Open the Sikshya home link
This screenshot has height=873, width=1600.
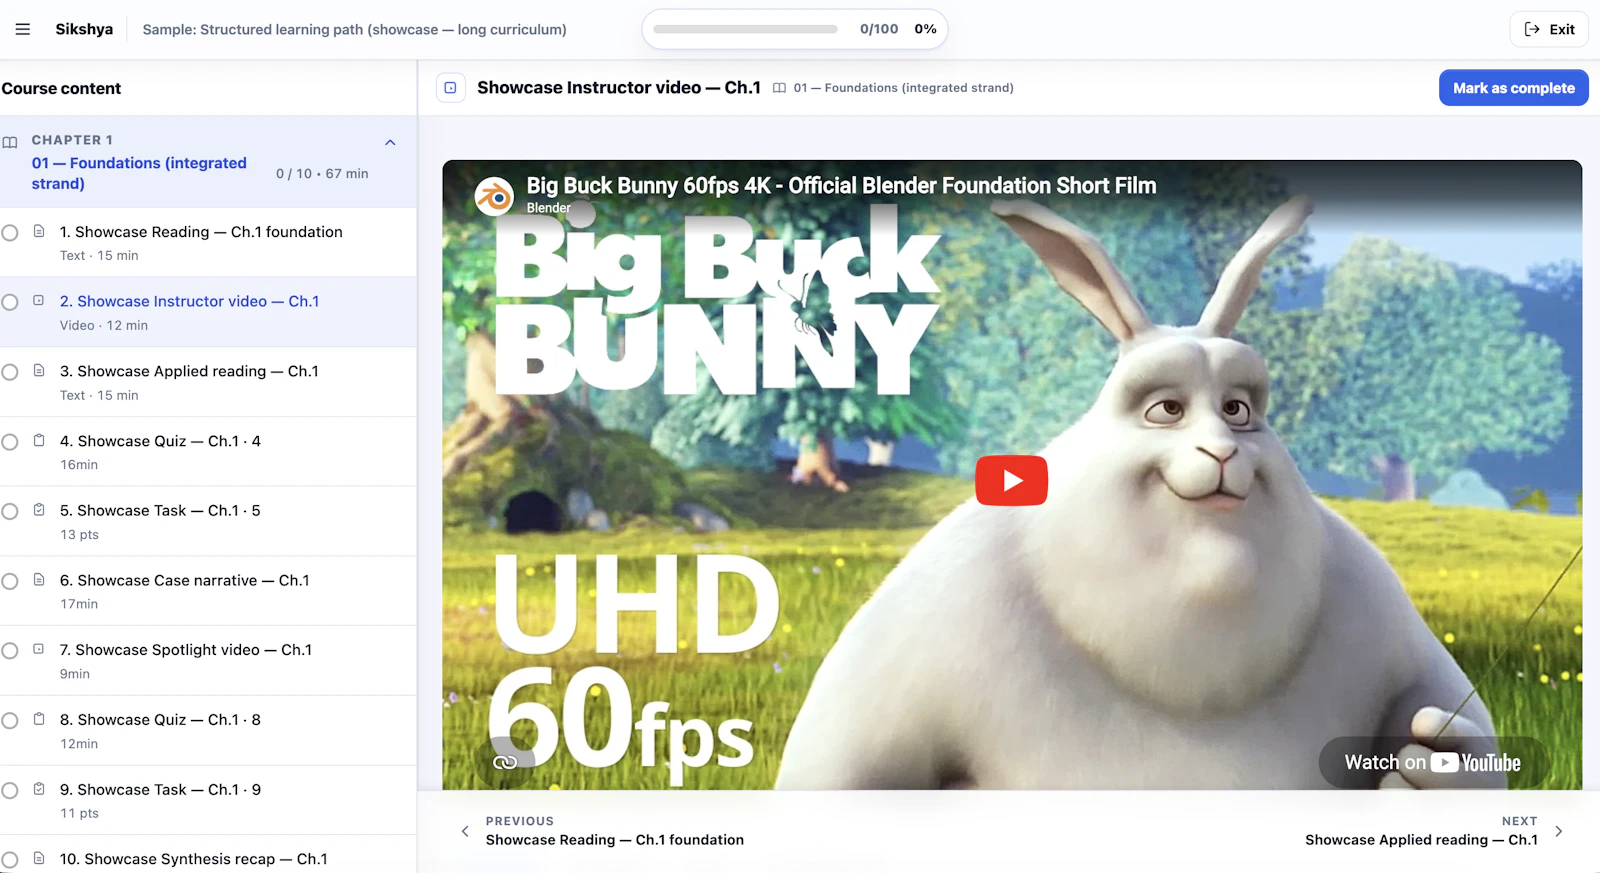(84, 29)
